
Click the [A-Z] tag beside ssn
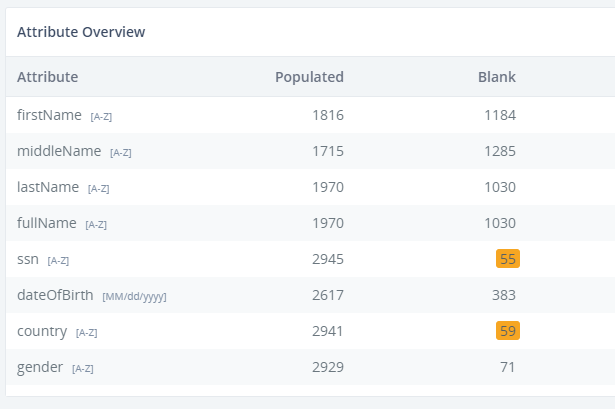pos(58,261)
